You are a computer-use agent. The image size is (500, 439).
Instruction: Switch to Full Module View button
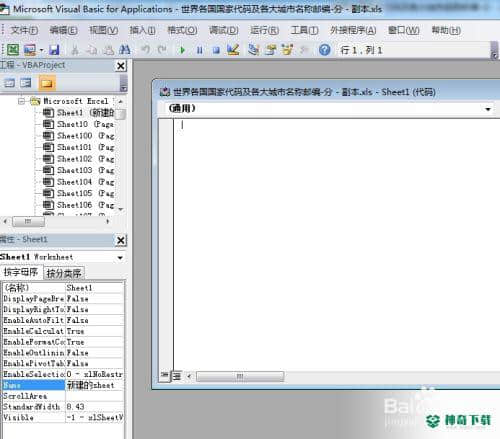click(176, 376)
